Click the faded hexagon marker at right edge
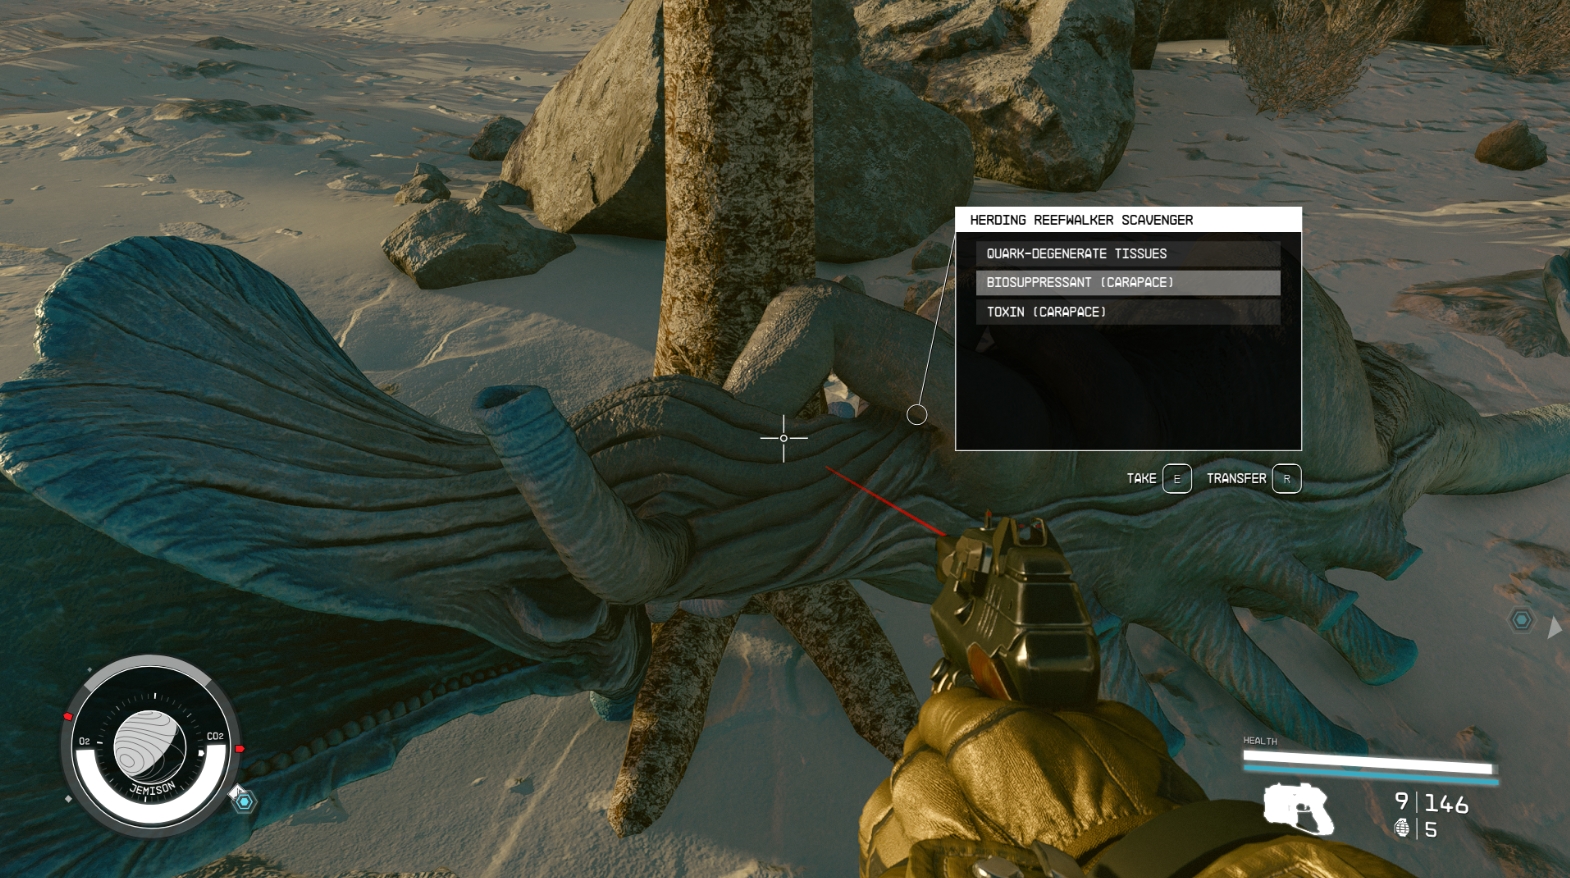This screenshot has width=1570, height=878. (x=1521, y=620)
